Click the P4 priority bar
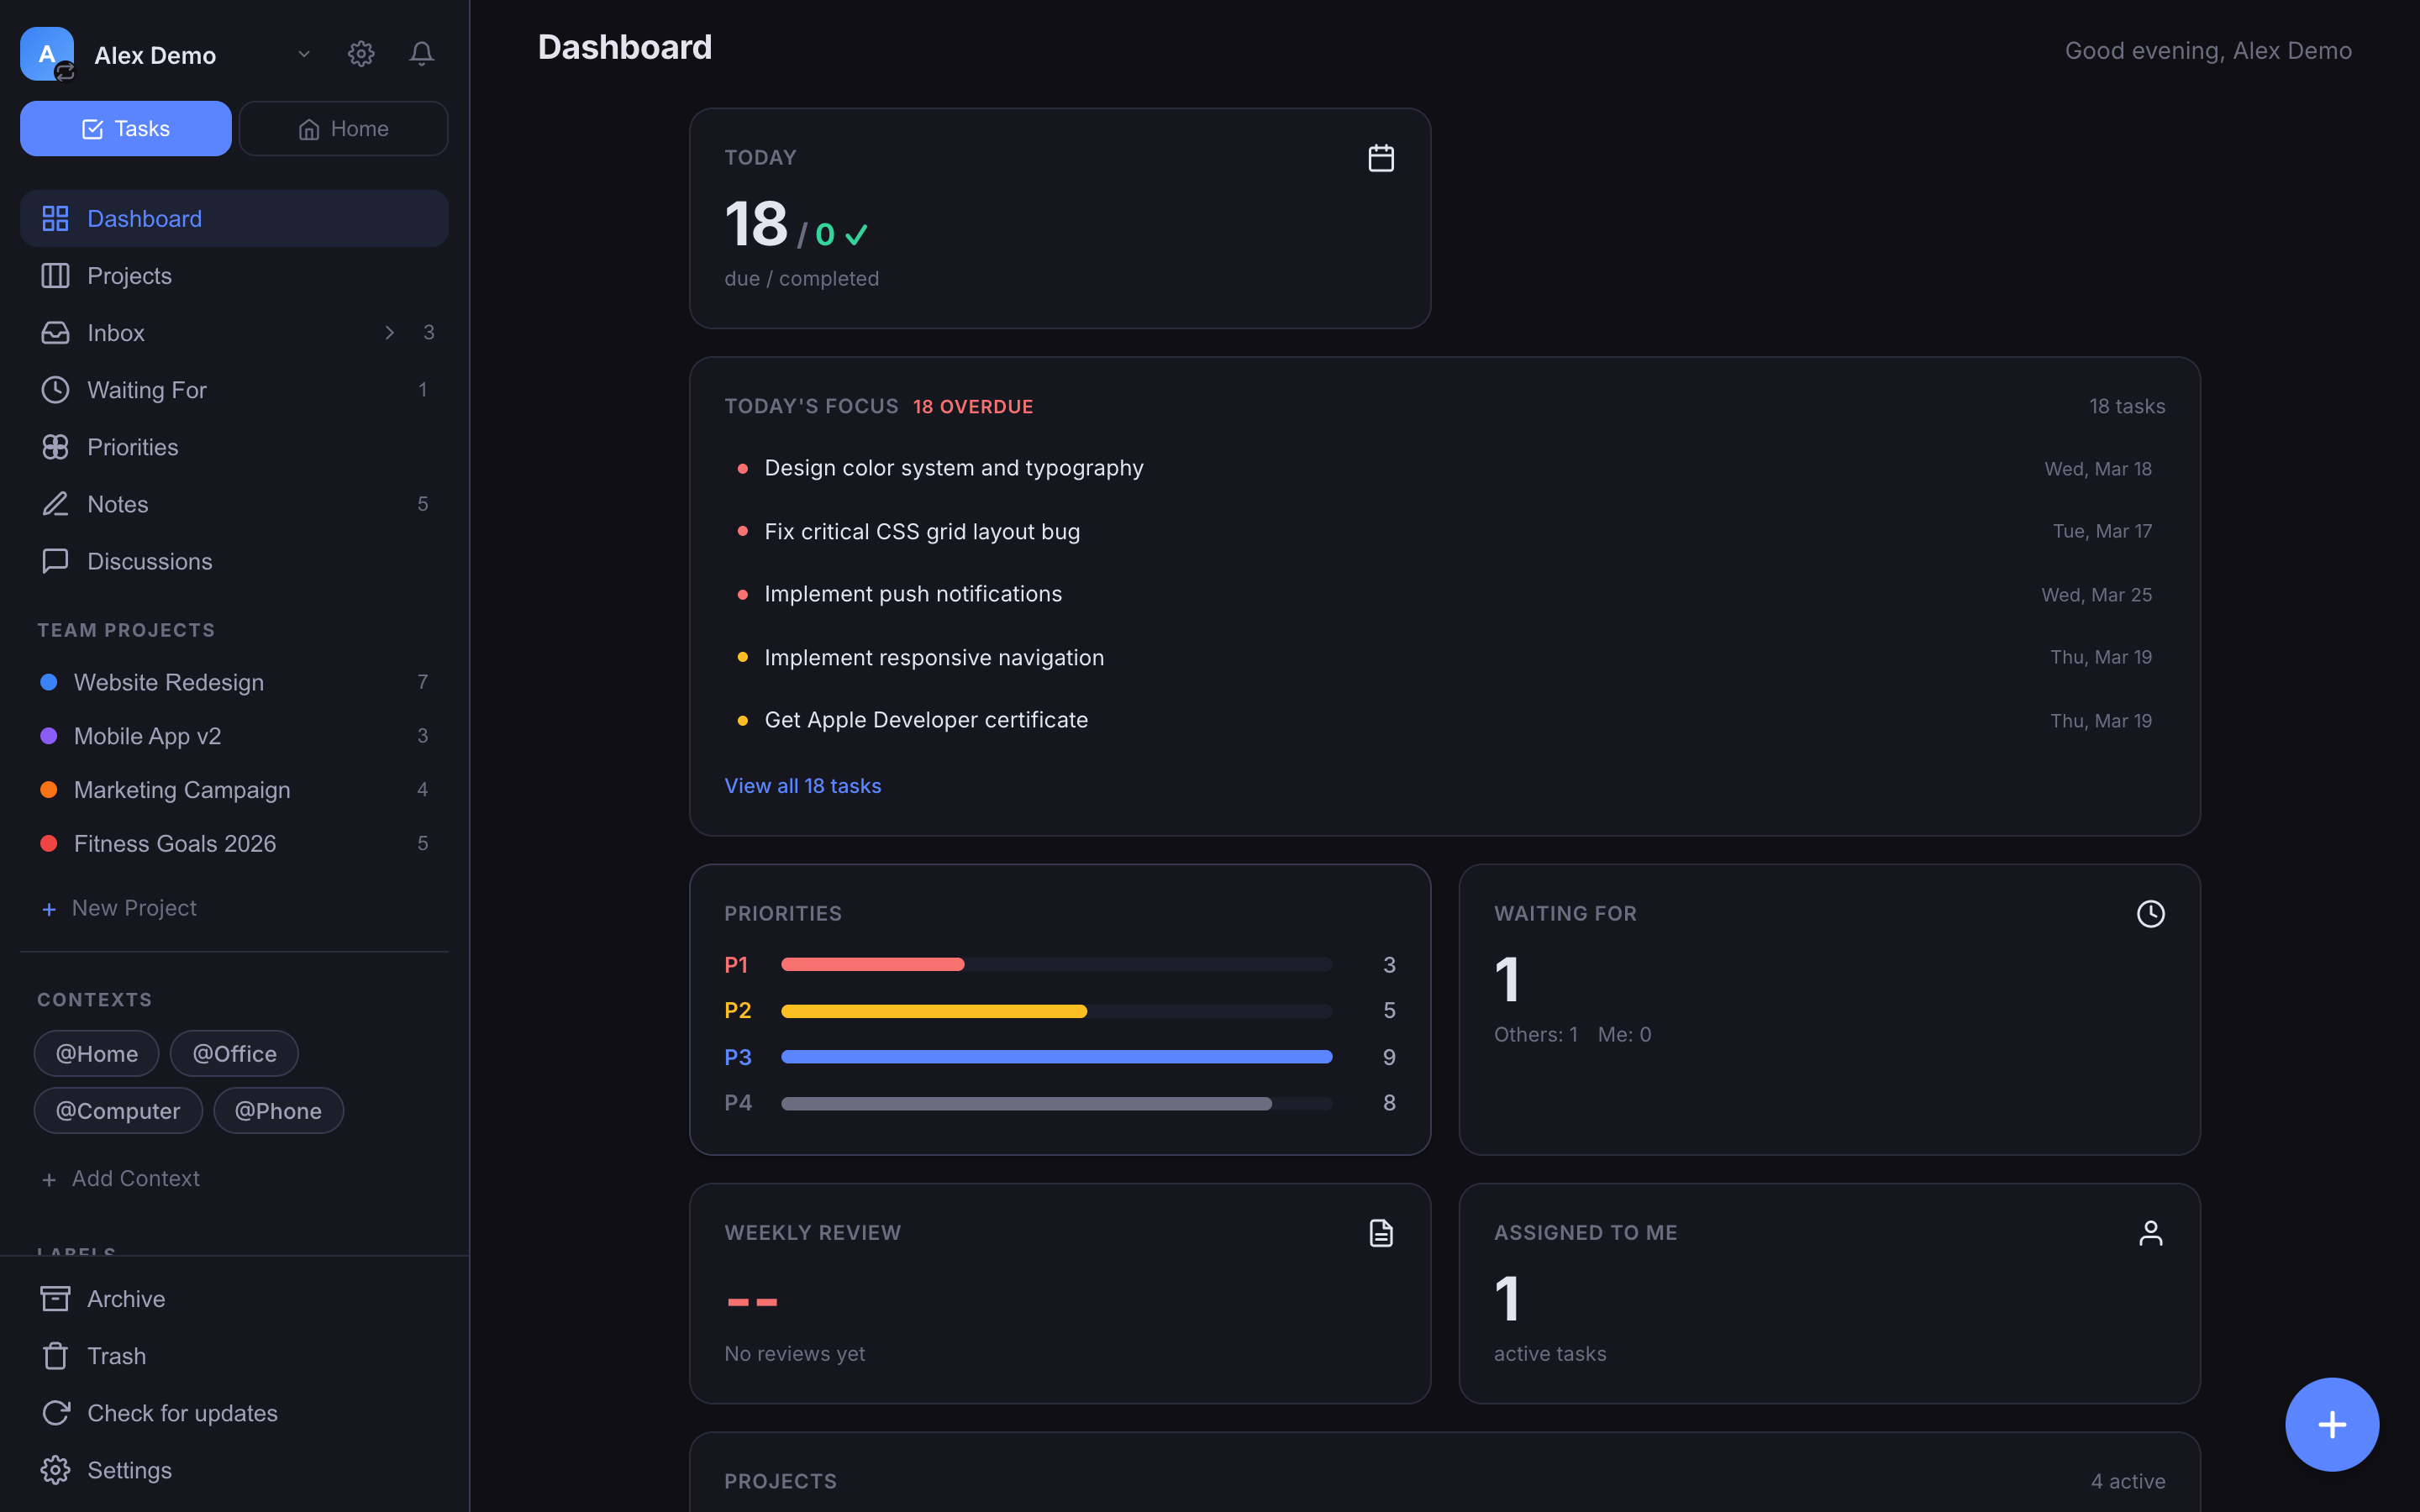The height and width of the screenshot is (1512, 2420). coord(1056,1103)
